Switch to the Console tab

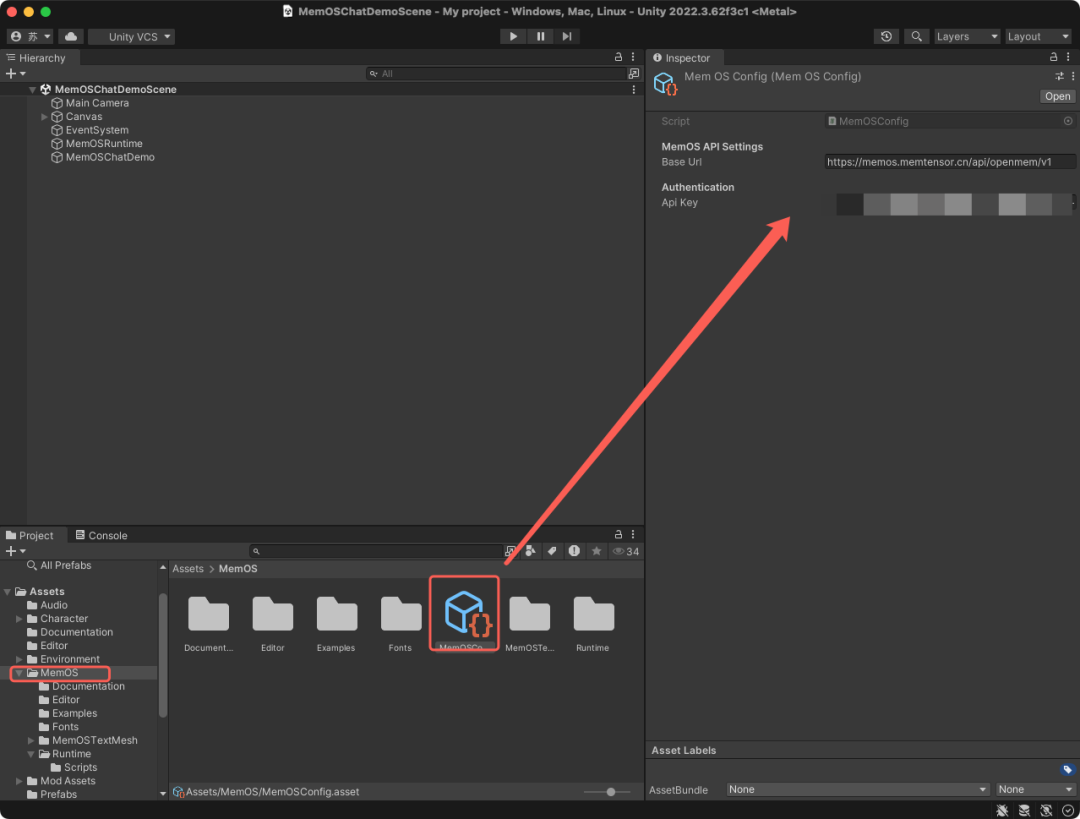click(x=101, y=535)
